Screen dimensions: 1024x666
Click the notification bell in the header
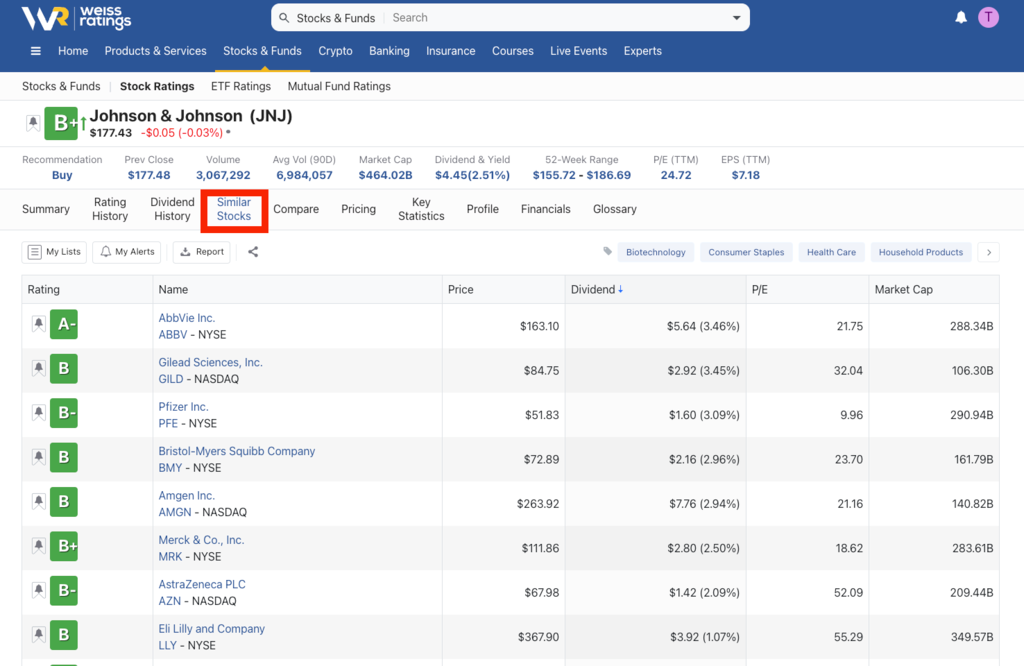[961, 17]
